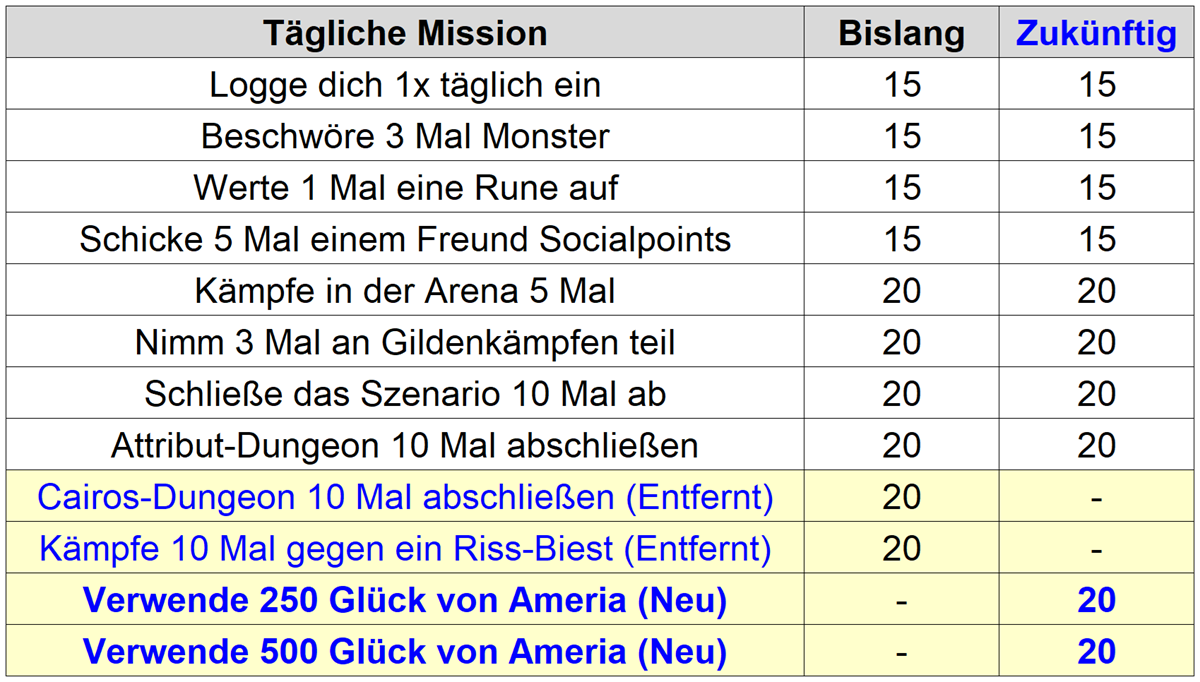Click 'Nimm 3 Mal an Gildenkämpfen teil'

(x=405, y=343)
